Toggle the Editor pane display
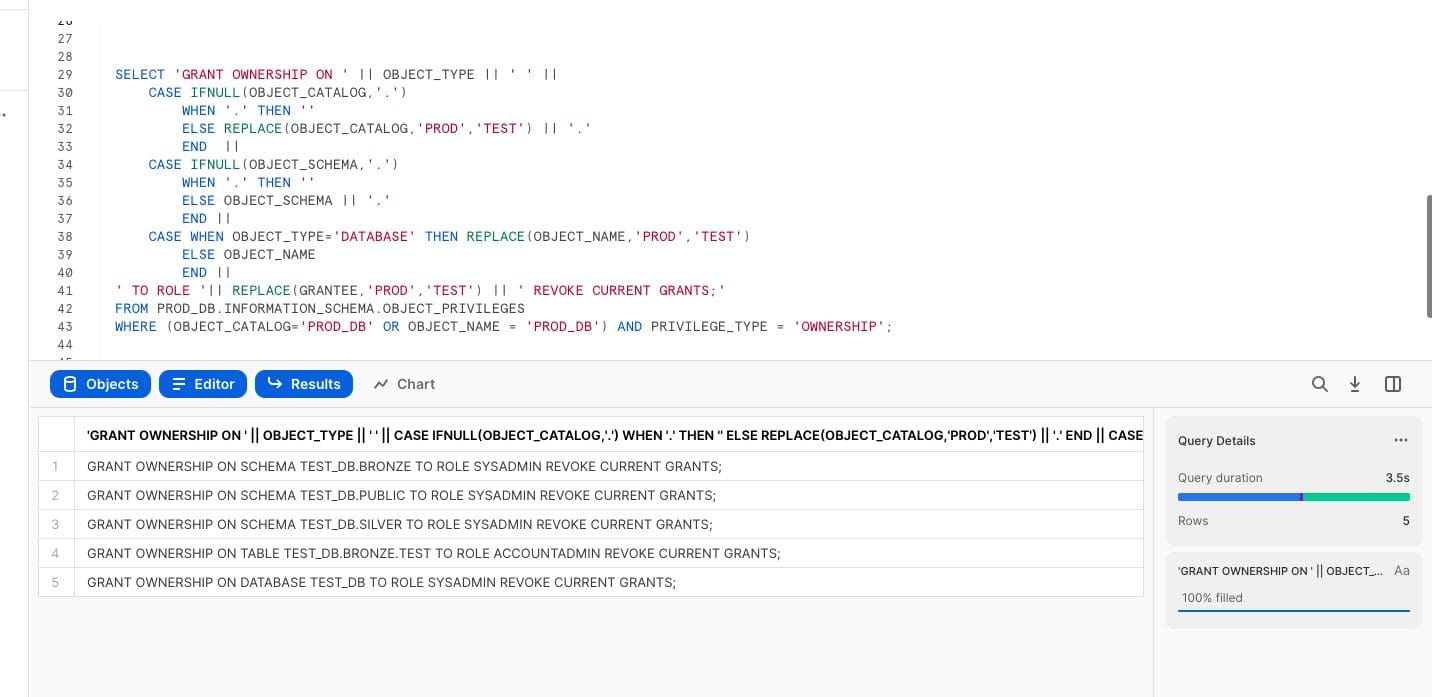The height and width of the screenshot is (697, 1432). 203,384
